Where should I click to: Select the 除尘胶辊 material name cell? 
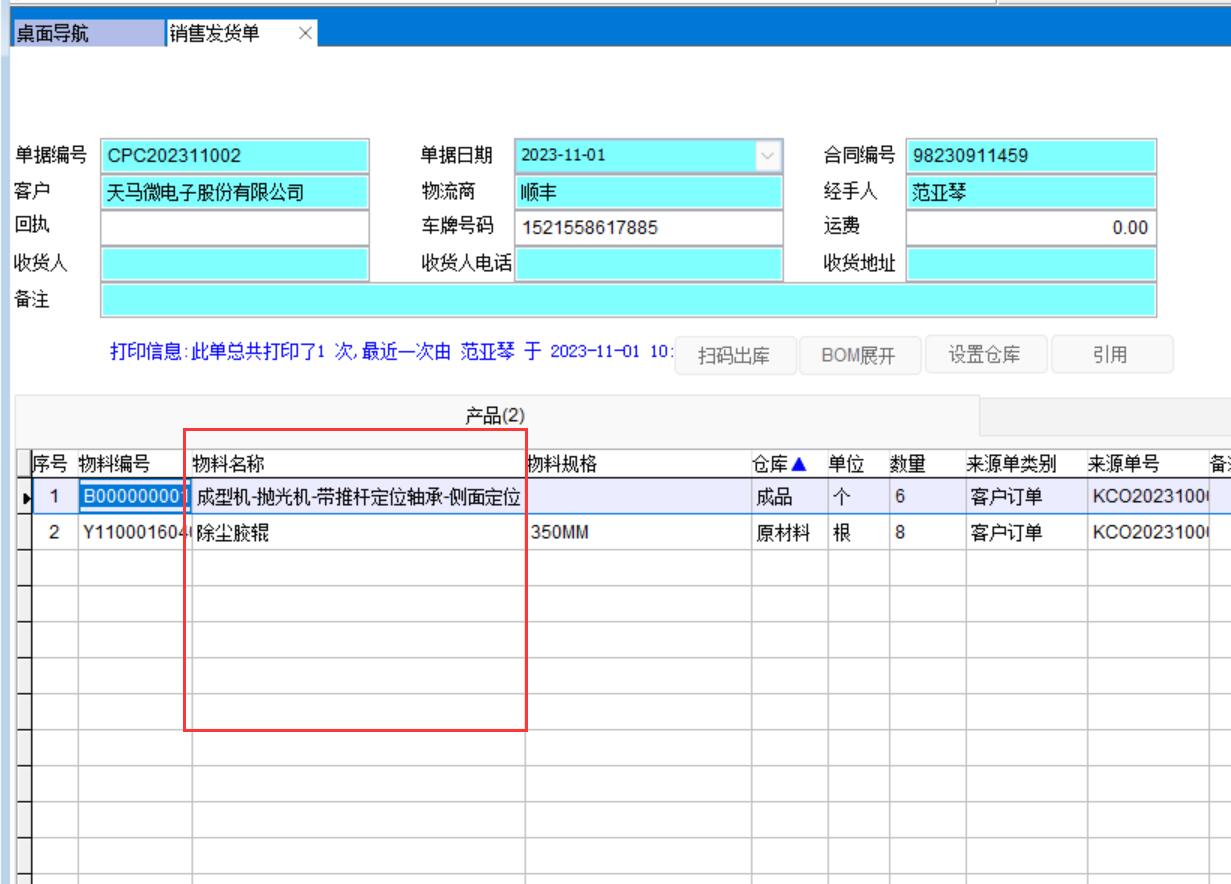(x=358, y=534)
